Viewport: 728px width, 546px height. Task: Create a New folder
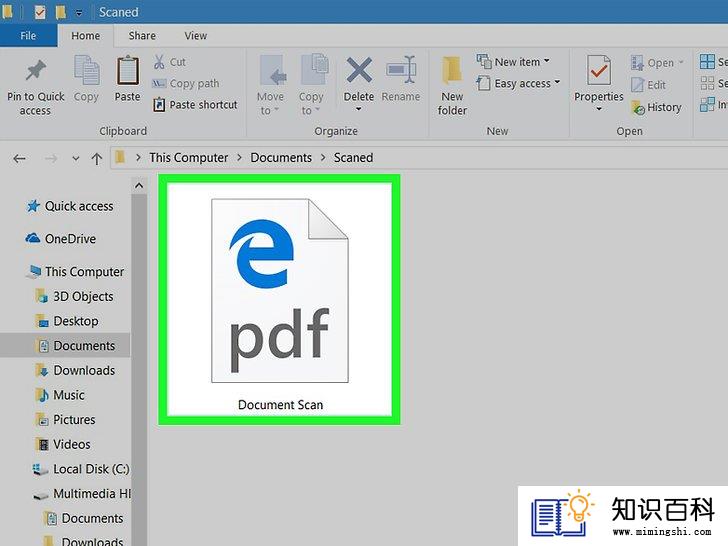tap(452, 86)
